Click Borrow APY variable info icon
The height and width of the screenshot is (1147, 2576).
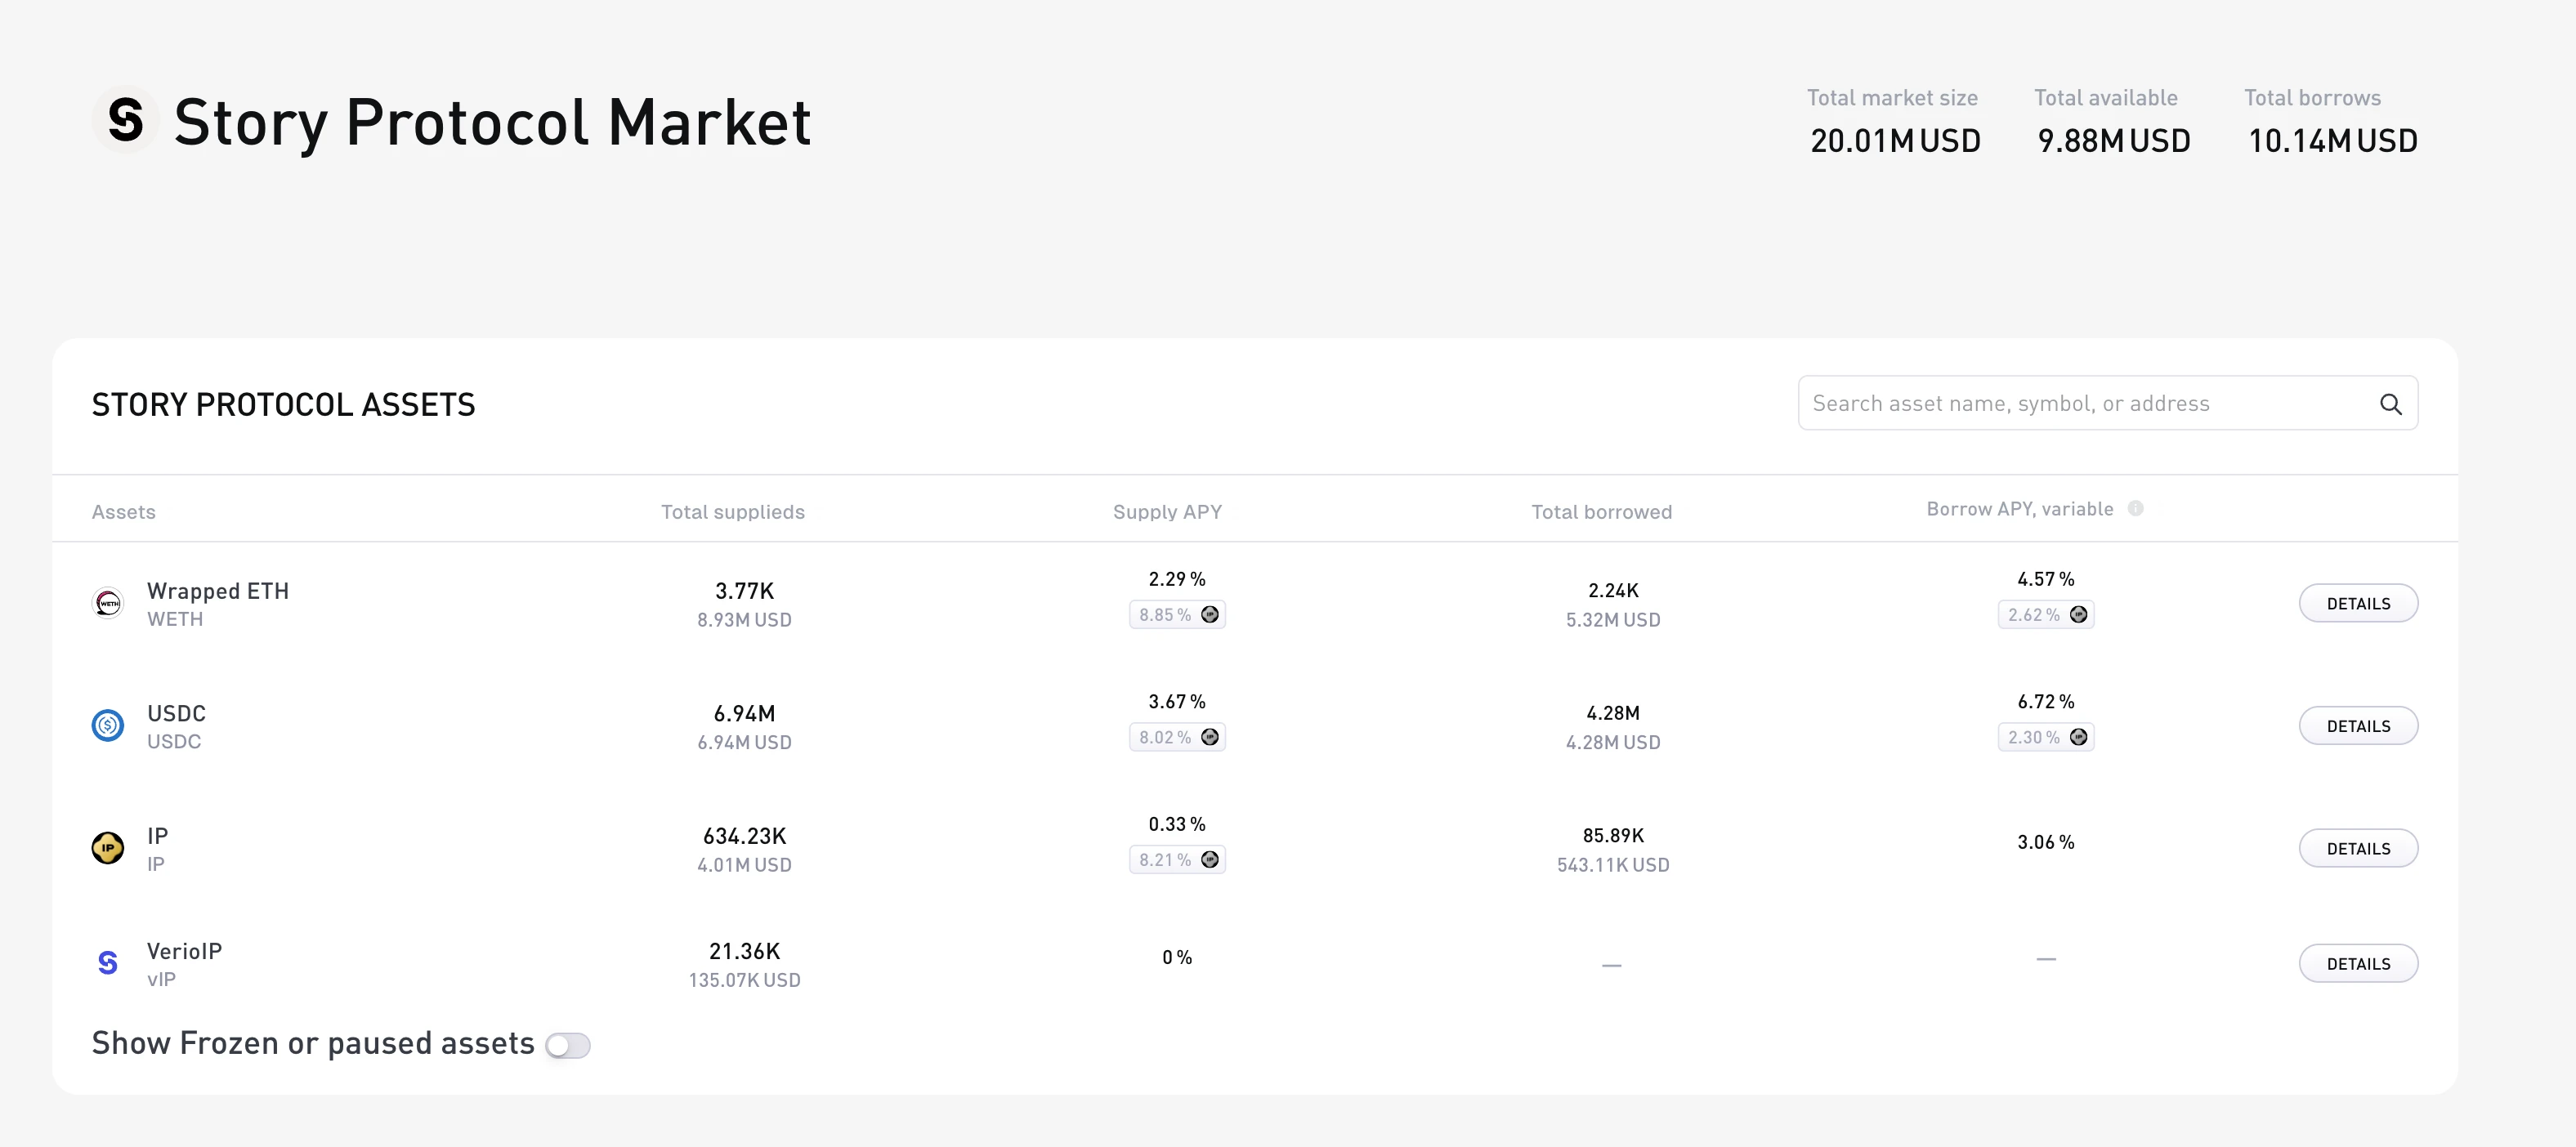[2135, 509]
